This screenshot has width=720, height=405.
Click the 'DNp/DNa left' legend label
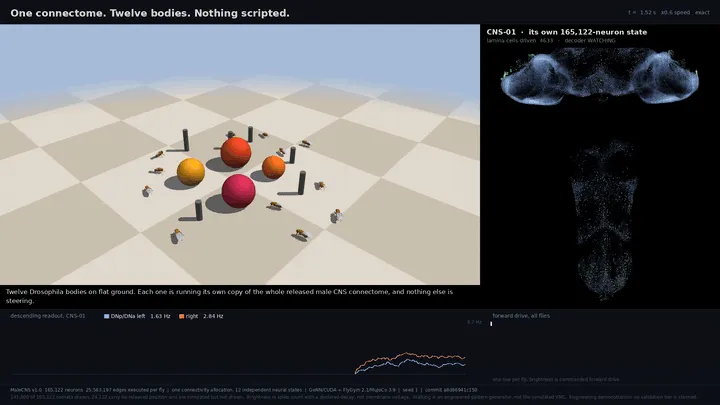128,316
